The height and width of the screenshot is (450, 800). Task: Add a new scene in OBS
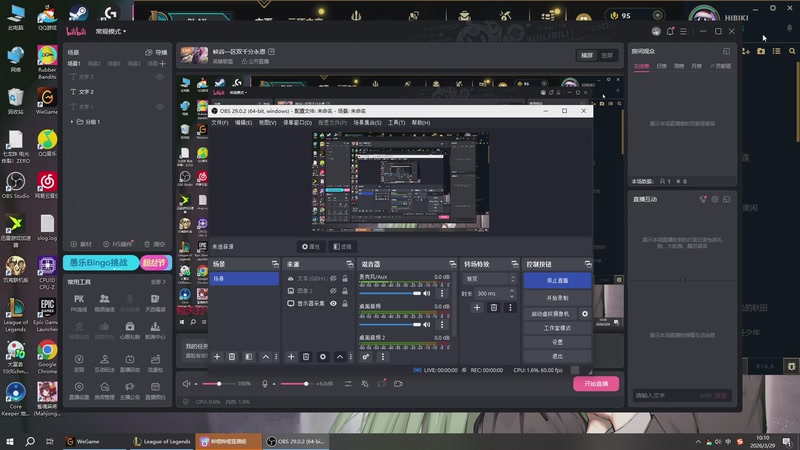[x=217, y=357]
